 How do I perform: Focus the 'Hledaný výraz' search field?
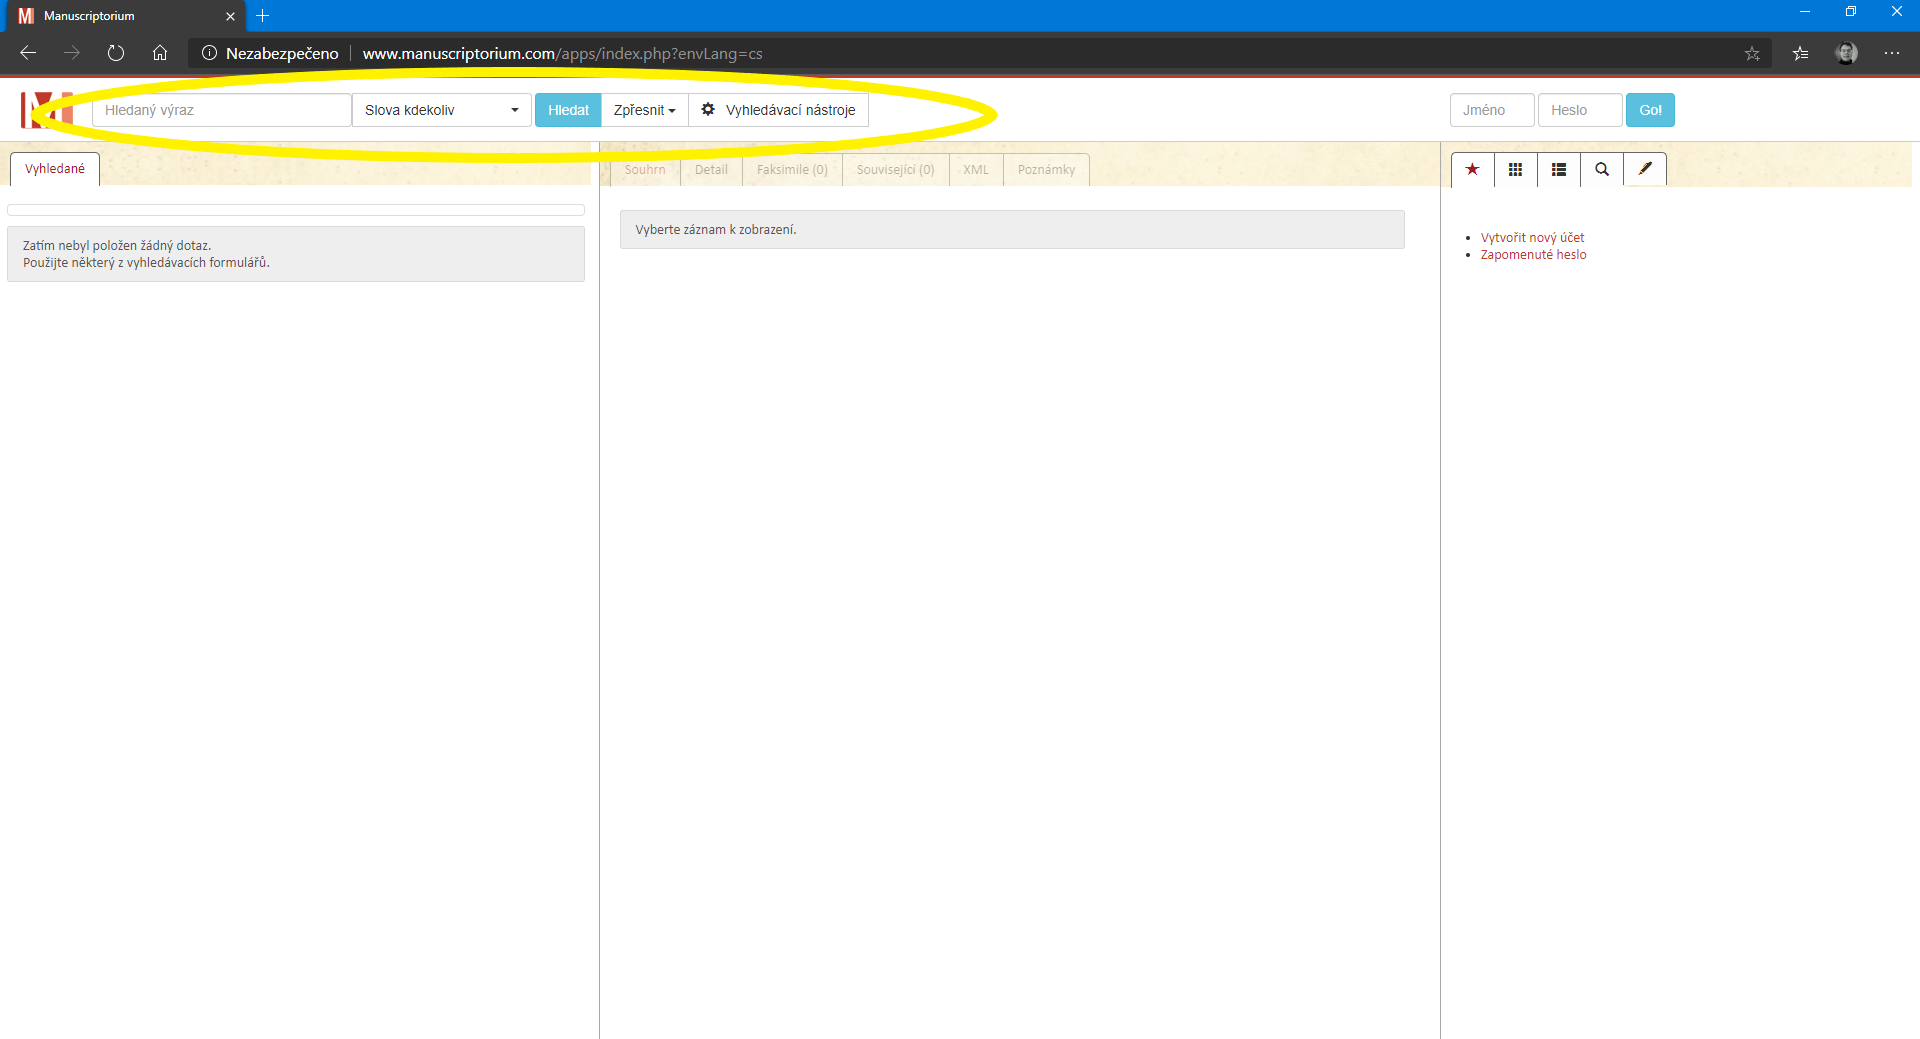pyautogui.click(x=221, y=110)
